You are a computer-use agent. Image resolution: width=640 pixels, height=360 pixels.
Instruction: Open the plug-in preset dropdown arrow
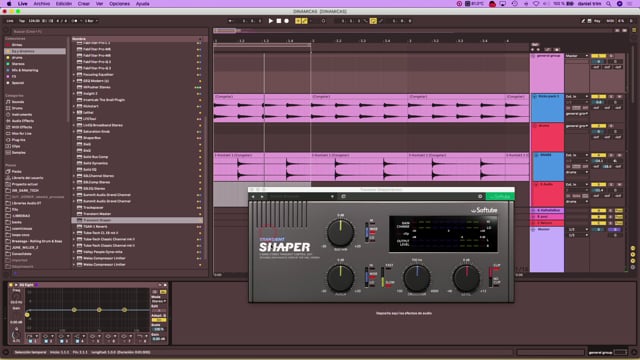tap(332, 196)
